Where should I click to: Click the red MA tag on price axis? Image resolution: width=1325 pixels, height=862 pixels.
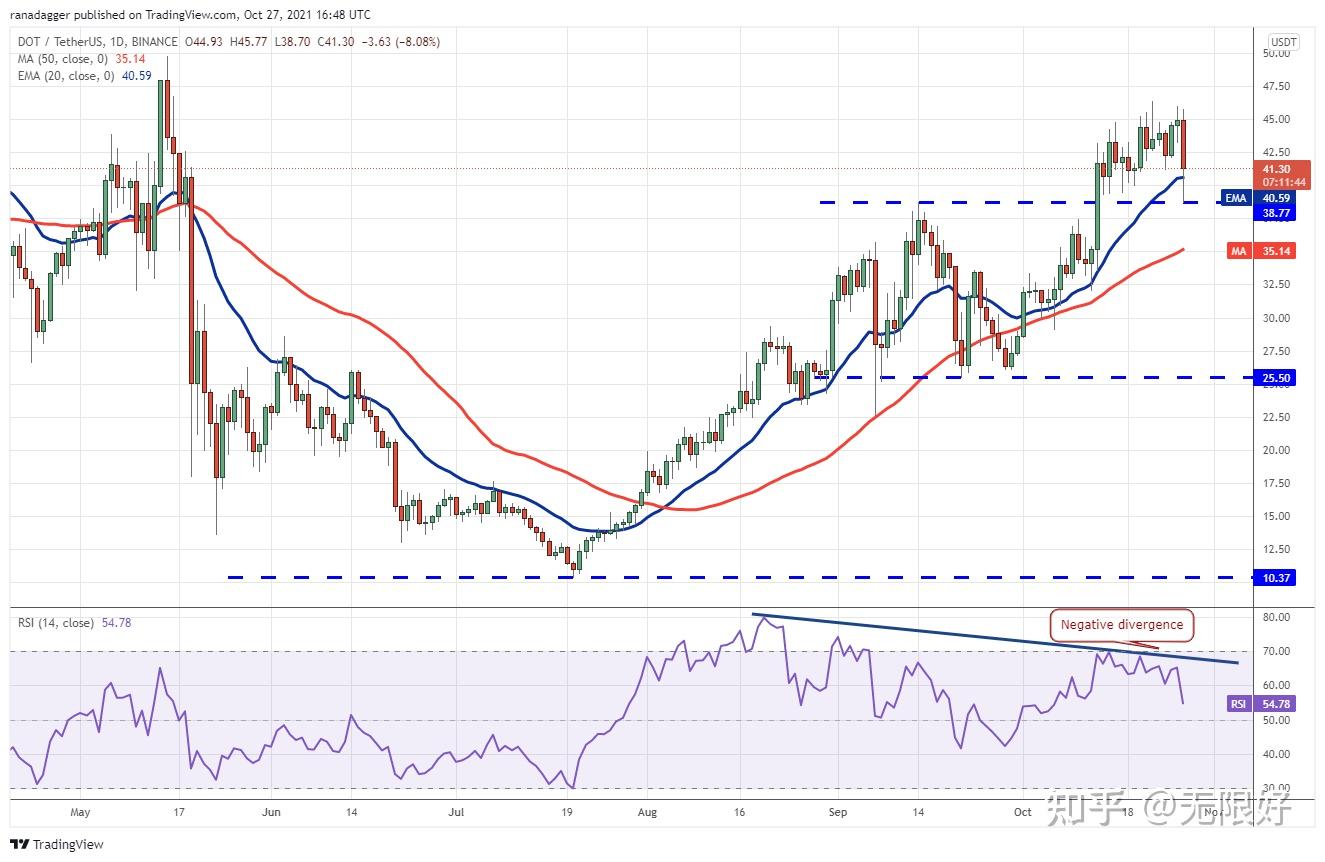(x=1239, y=251)
